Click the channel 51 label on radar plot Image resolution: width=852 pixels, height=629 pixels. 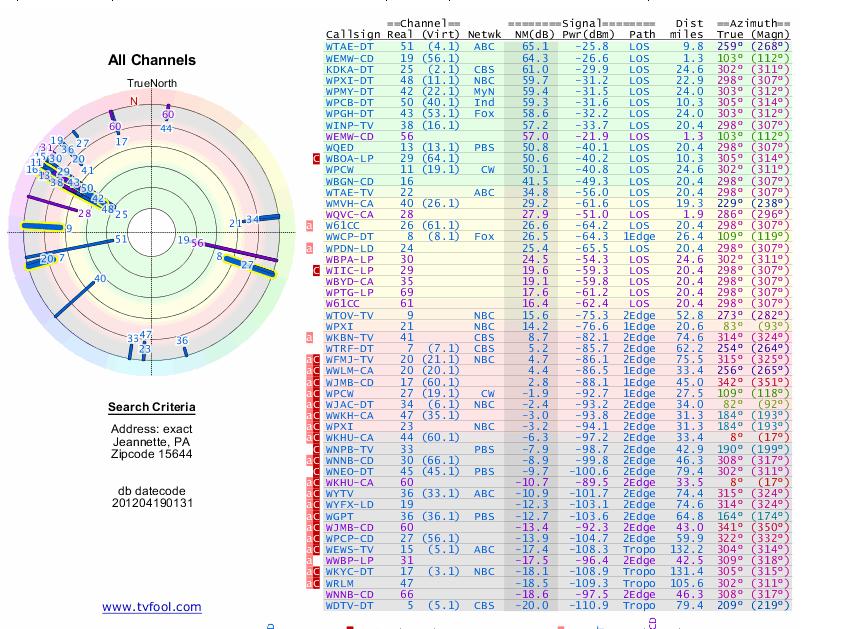coord(121,238)
